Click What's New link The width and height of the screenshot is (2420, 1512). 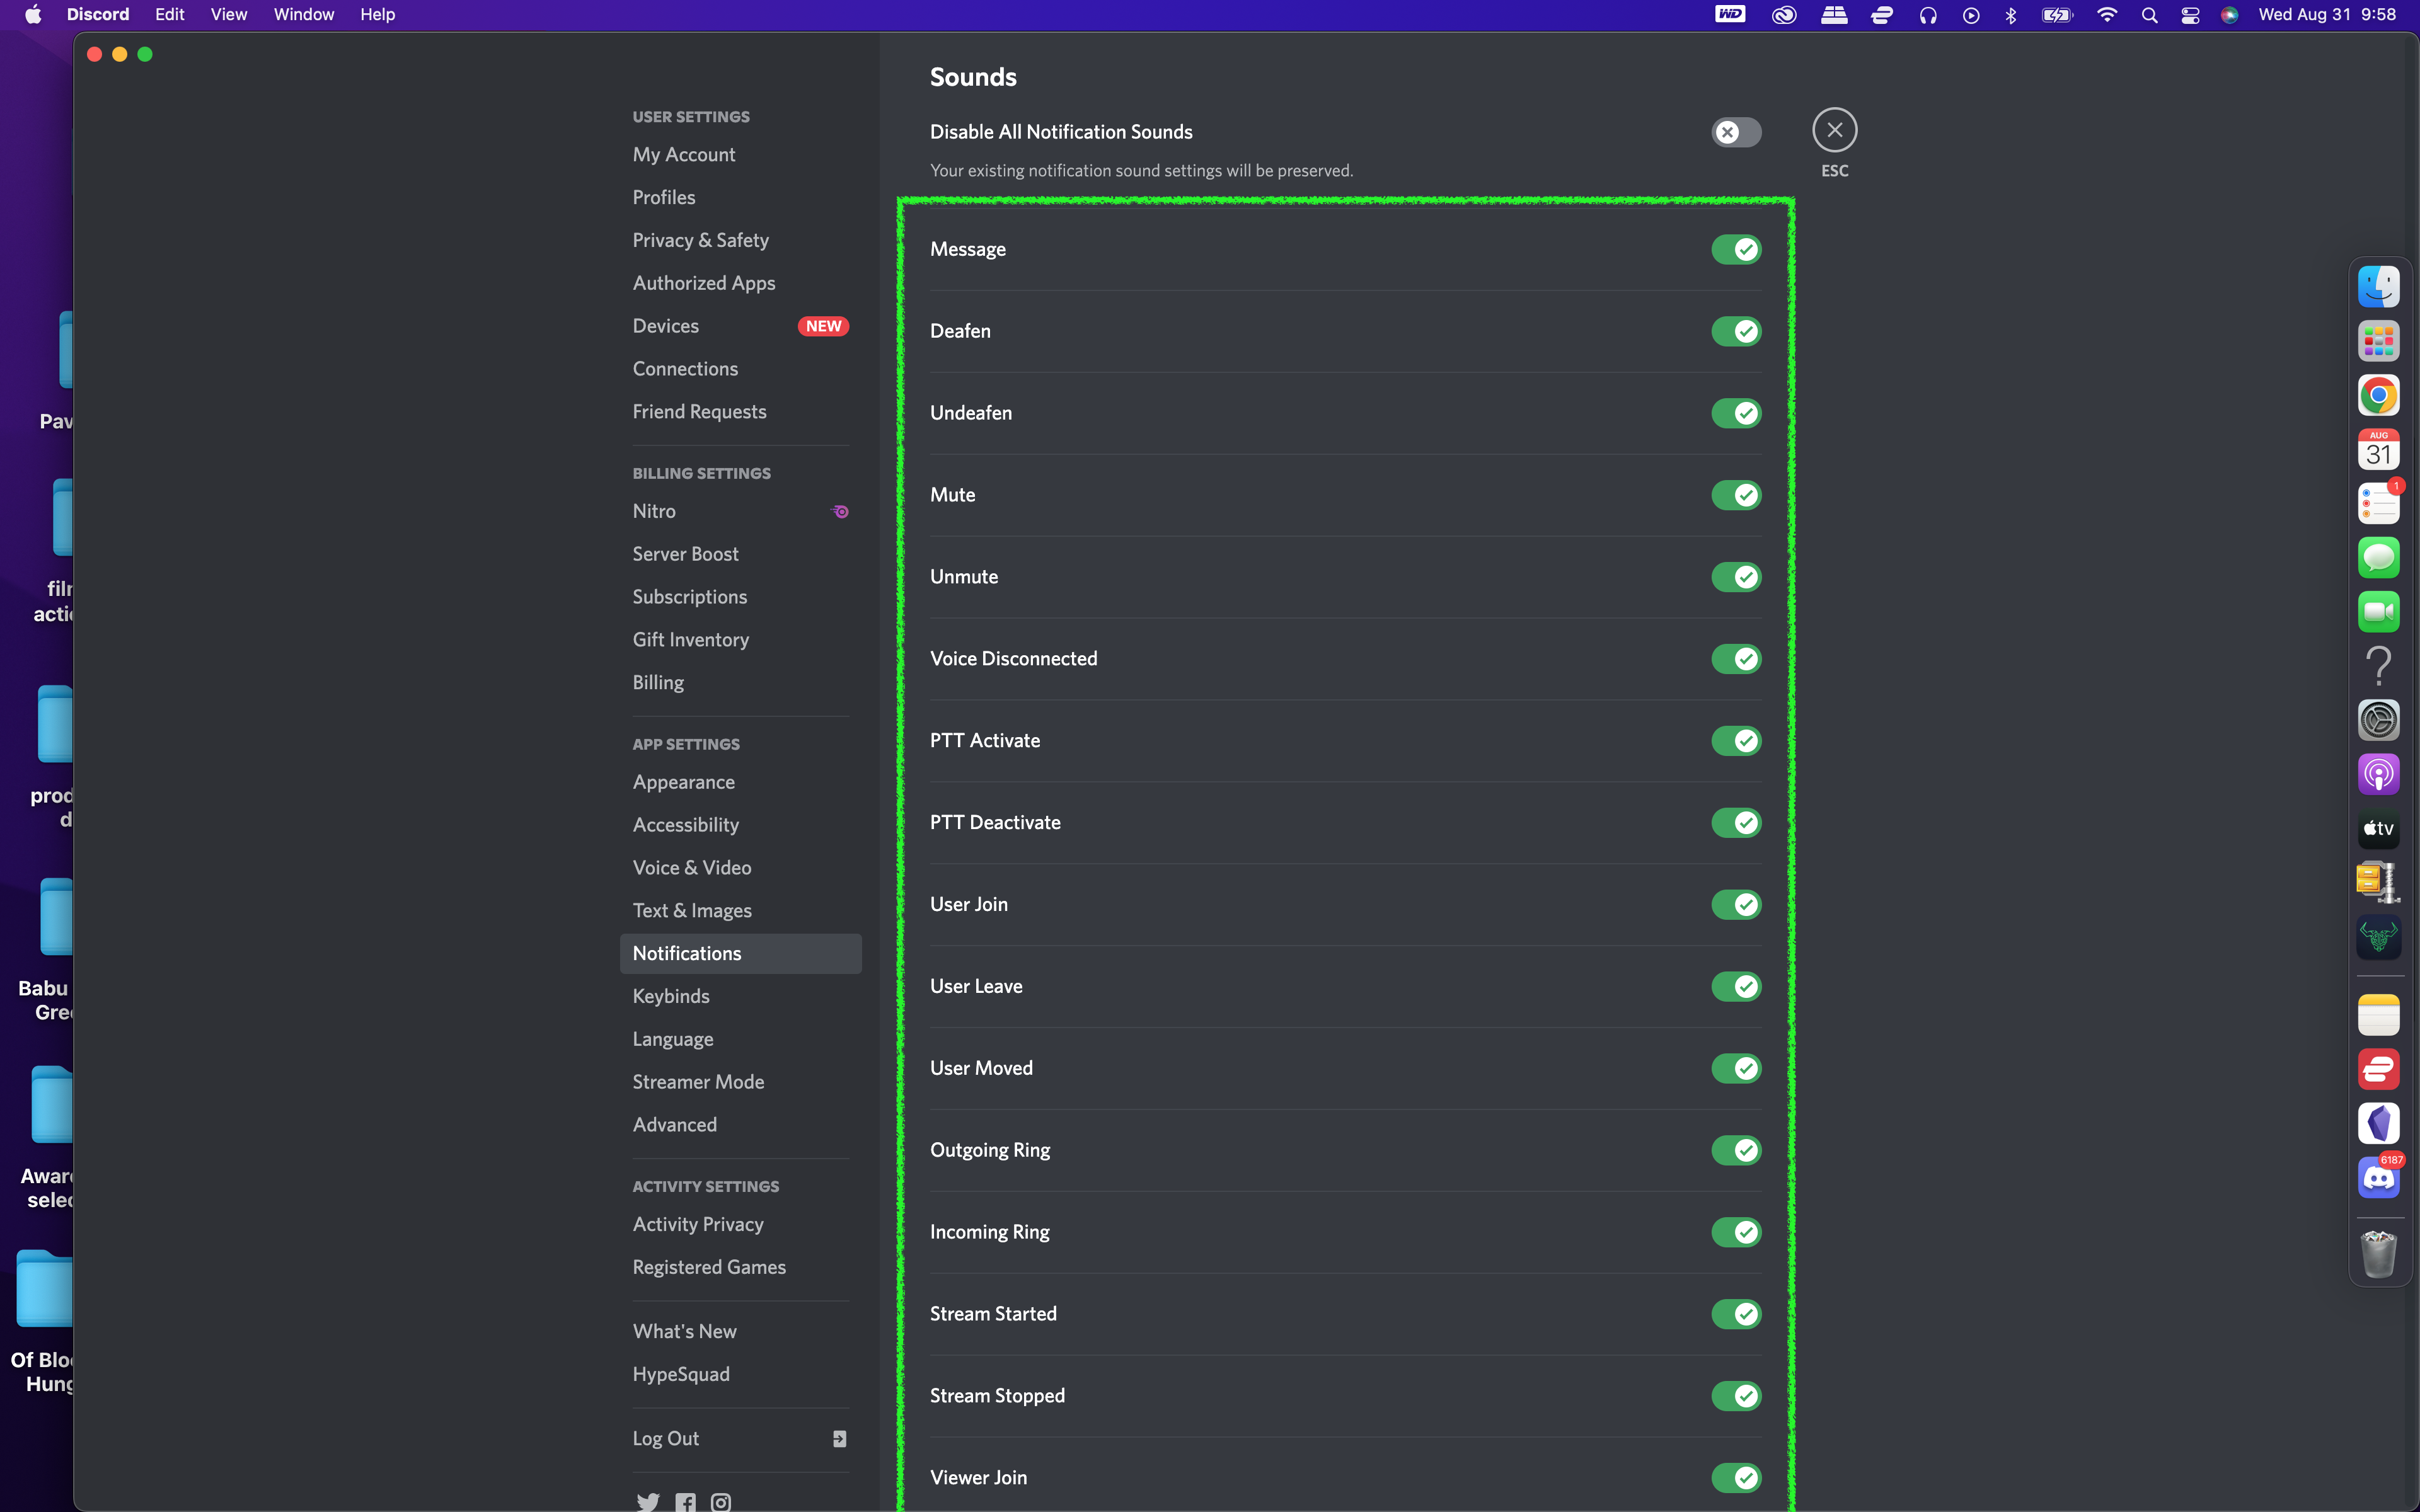coord(685,1331)
